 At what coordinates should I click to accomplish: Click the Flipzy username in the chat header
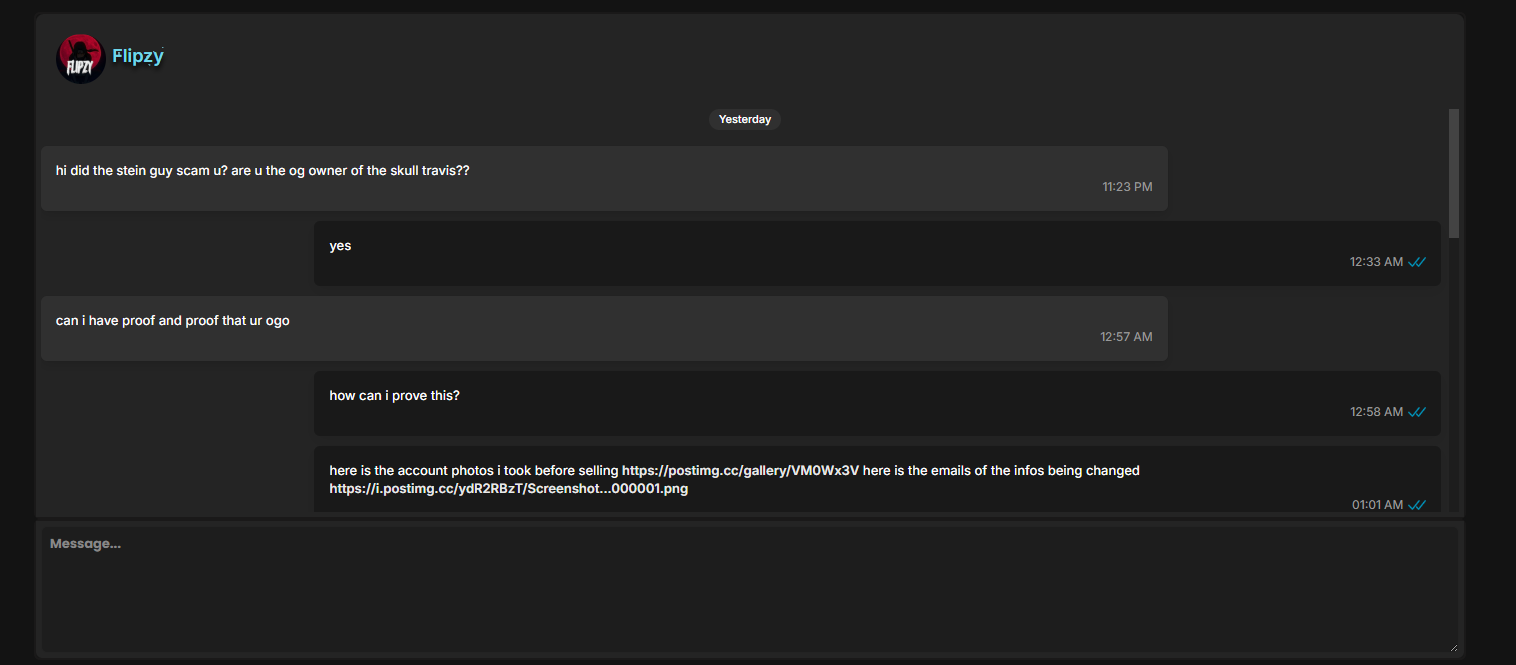(138, 57)
